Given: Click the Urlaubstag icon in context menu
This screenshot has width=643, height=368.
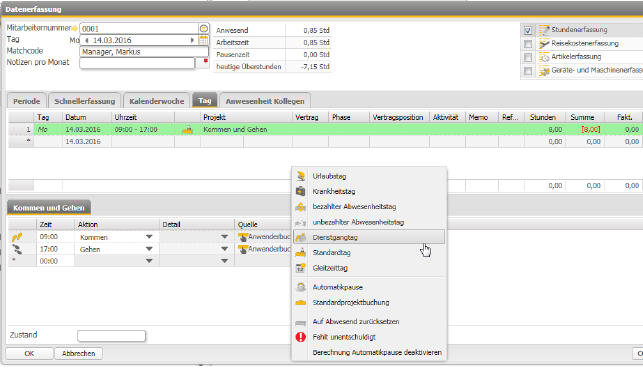Looking at the screenshot, I should tap(301, 176).
